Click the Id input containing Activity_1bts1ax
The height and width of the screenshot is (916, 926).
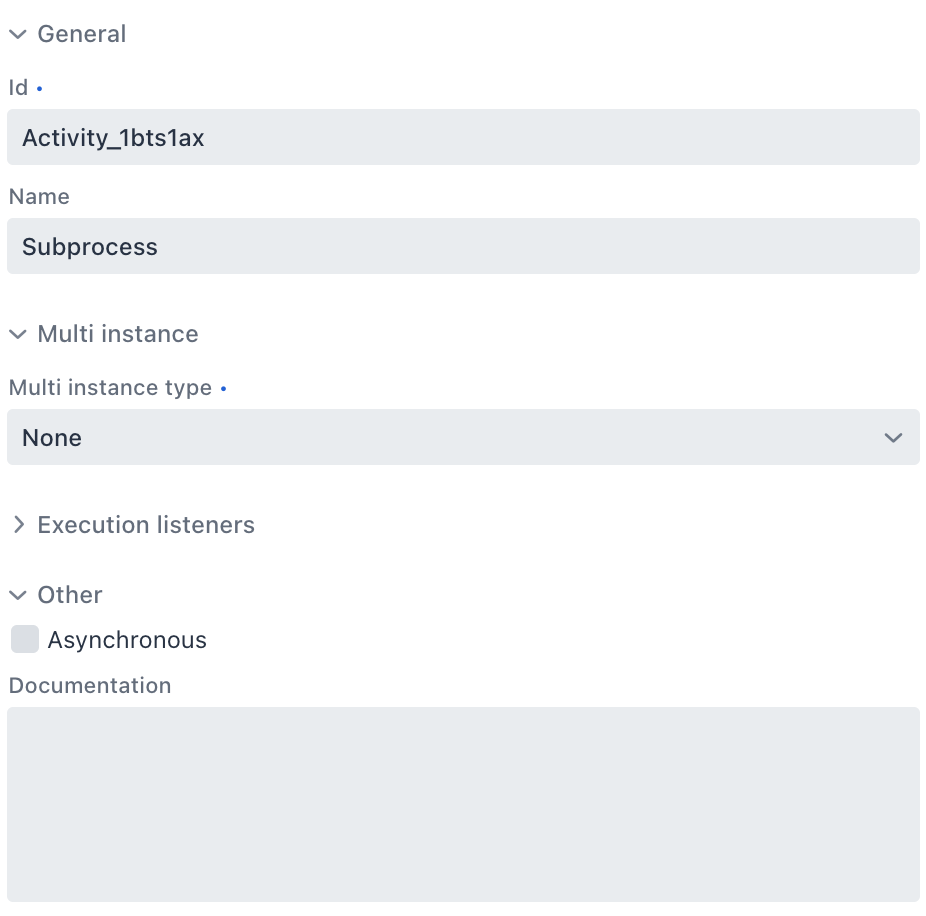[463, 137]
